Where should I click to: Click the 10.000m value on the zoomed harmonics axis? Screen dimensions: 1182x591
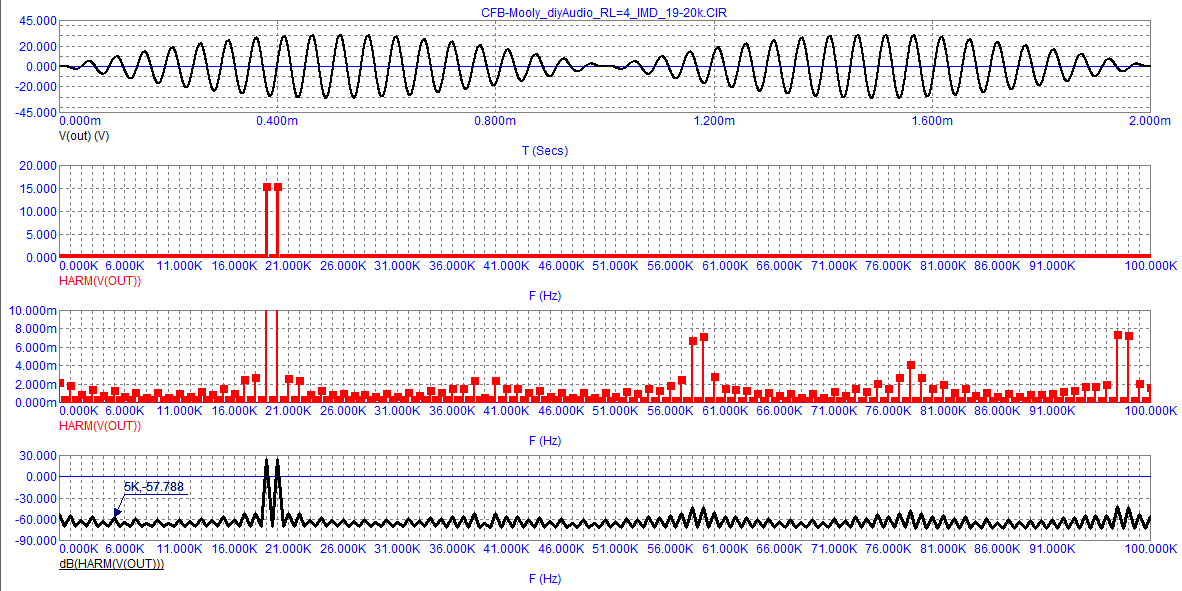coord(33,311)
